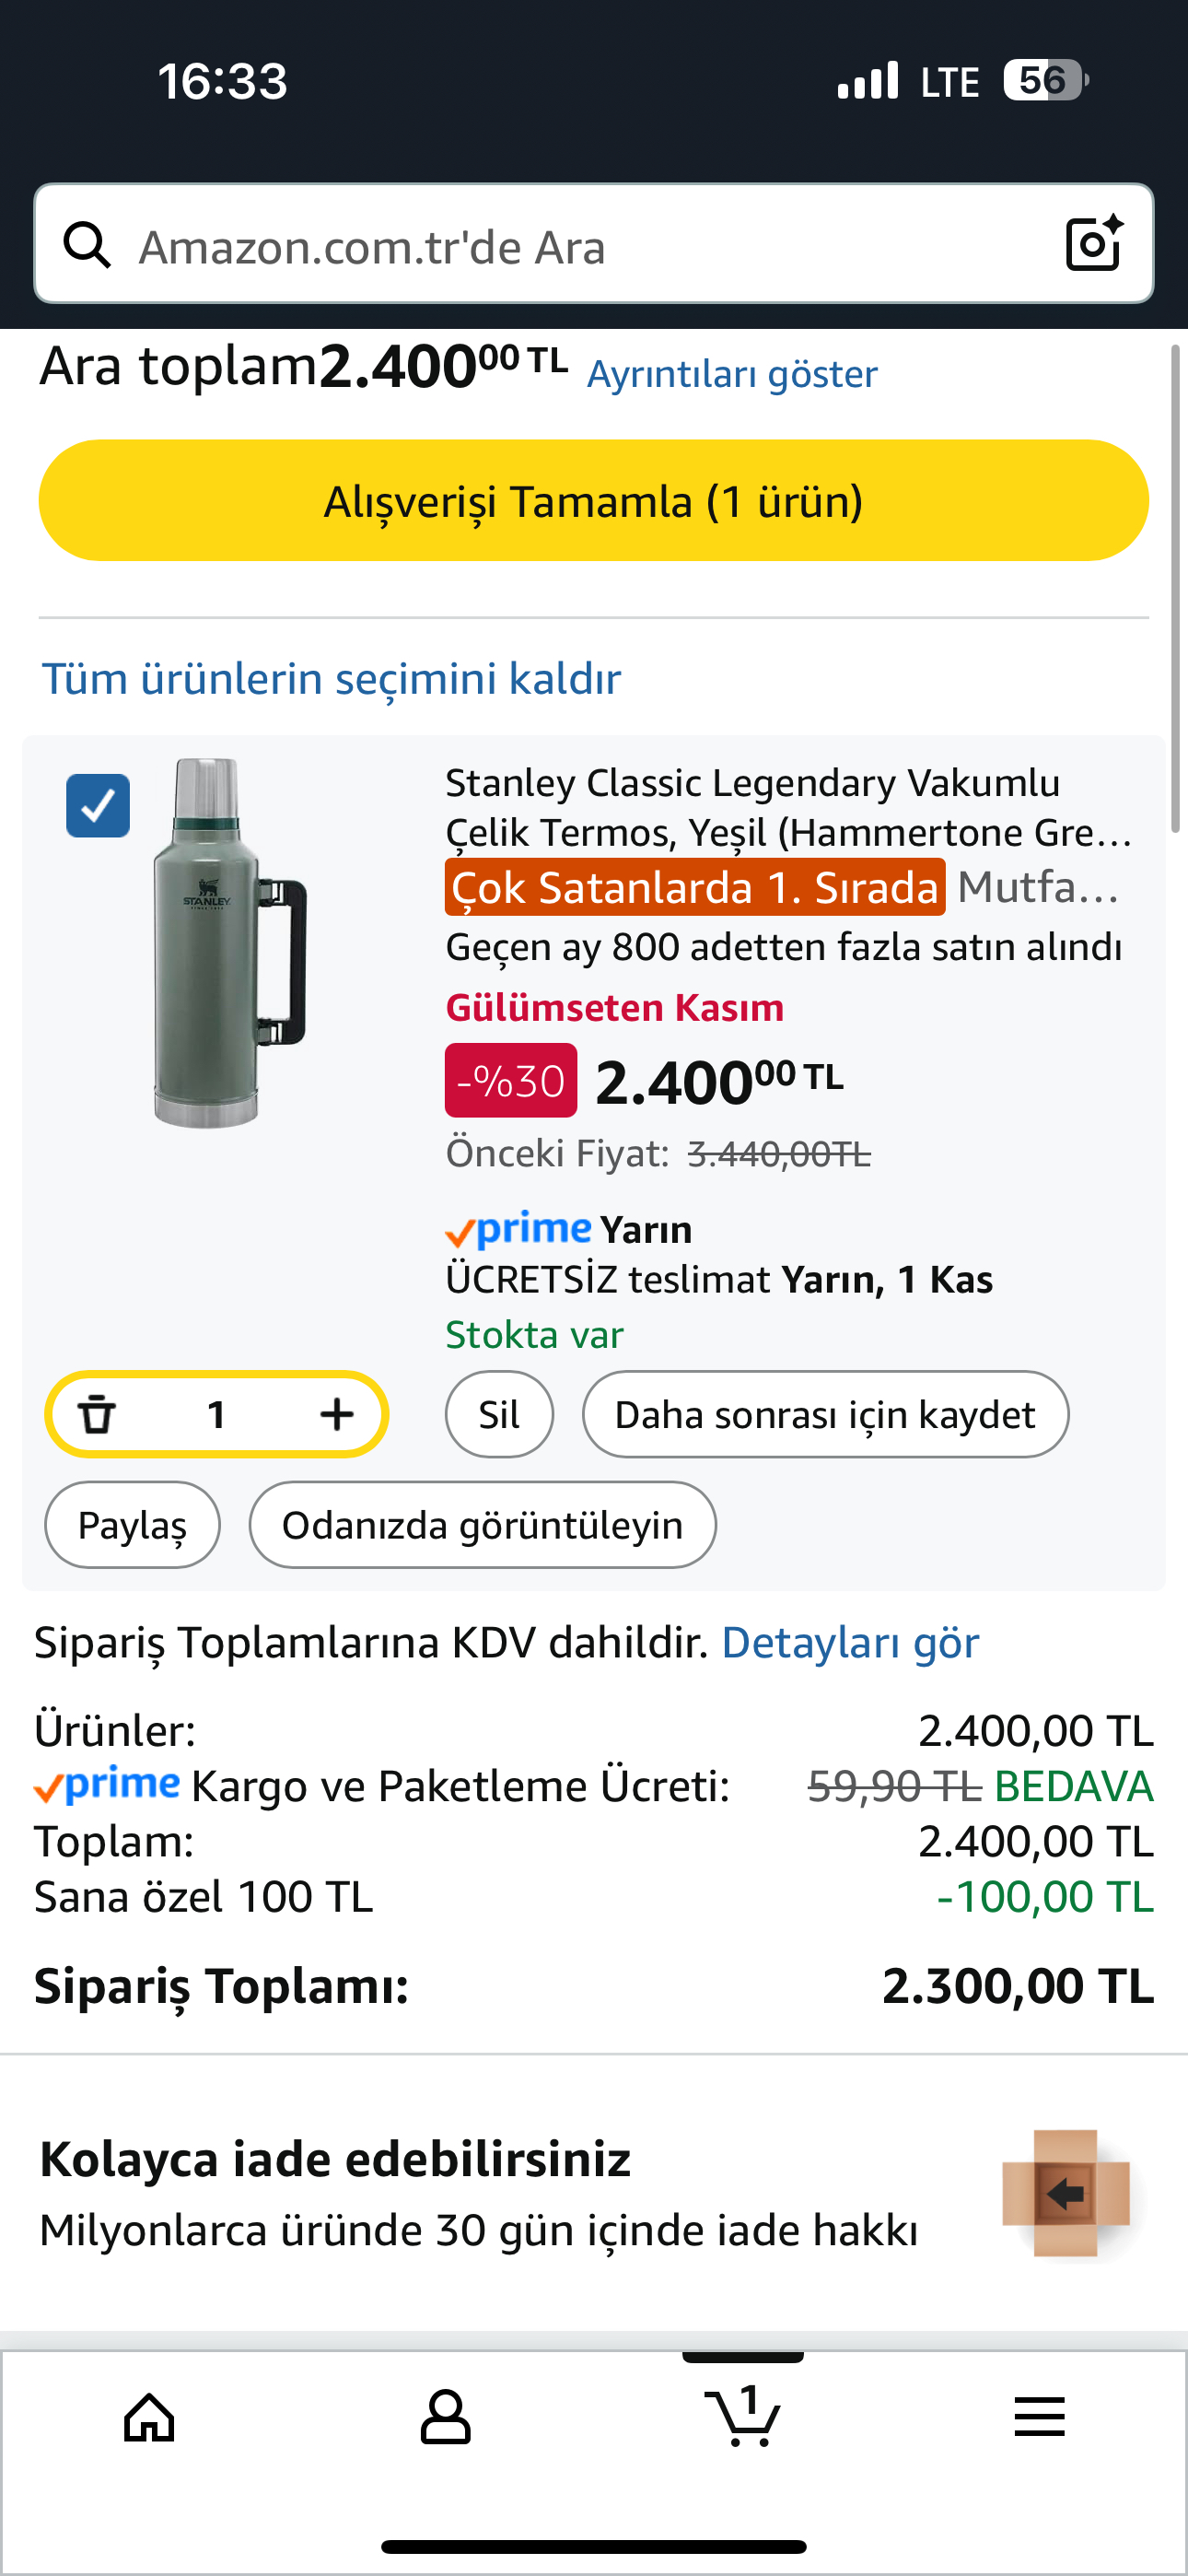Tap Odanızda görüntüleyin button
The height and width of the screenshot is (2576, 1188).
(x=482, y=1525)
